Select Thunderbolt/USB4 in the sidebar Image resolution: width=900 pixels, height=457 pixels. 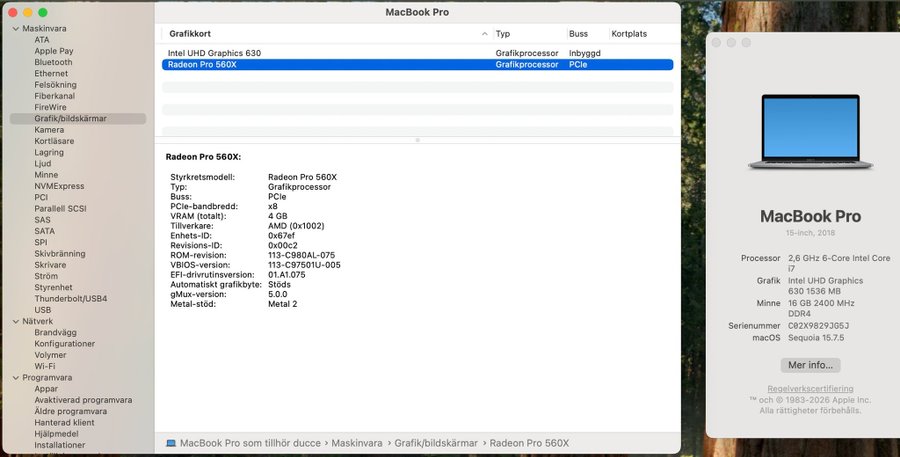click(70, 299)
